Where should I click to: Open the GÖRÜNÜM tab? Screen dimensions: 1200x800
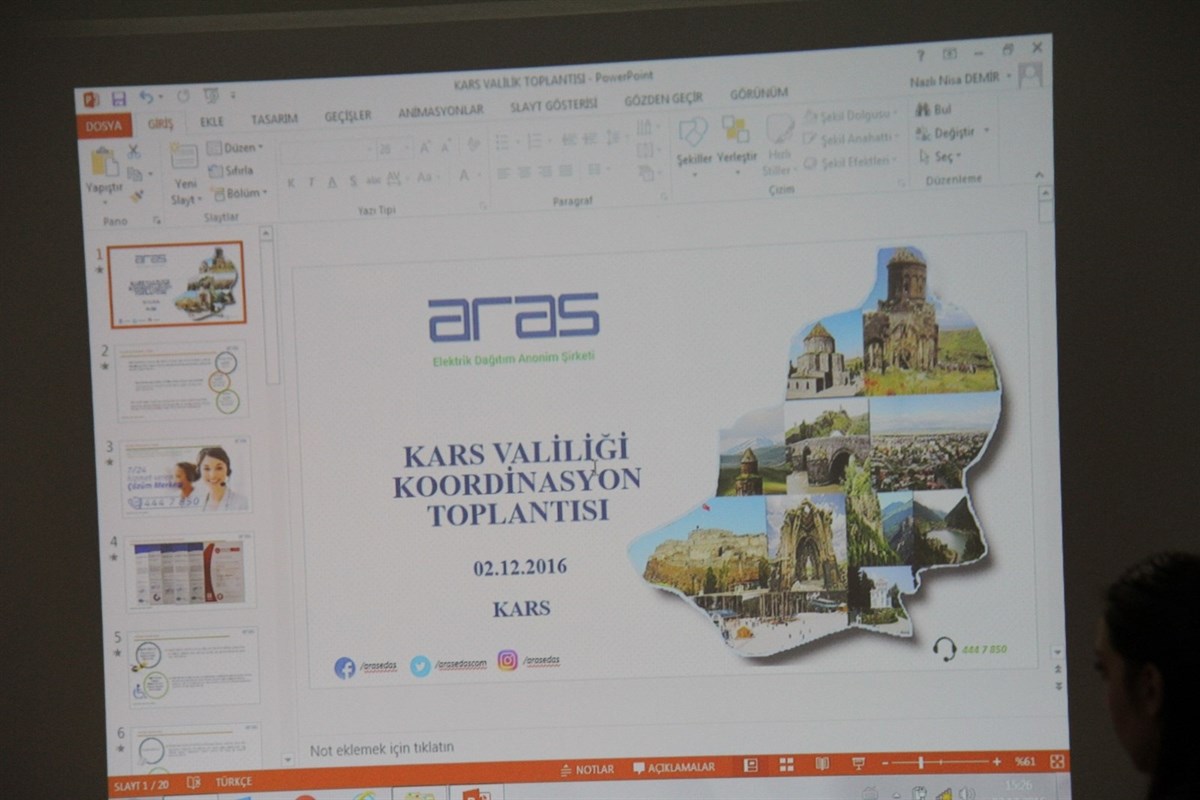tap(759, 94)
